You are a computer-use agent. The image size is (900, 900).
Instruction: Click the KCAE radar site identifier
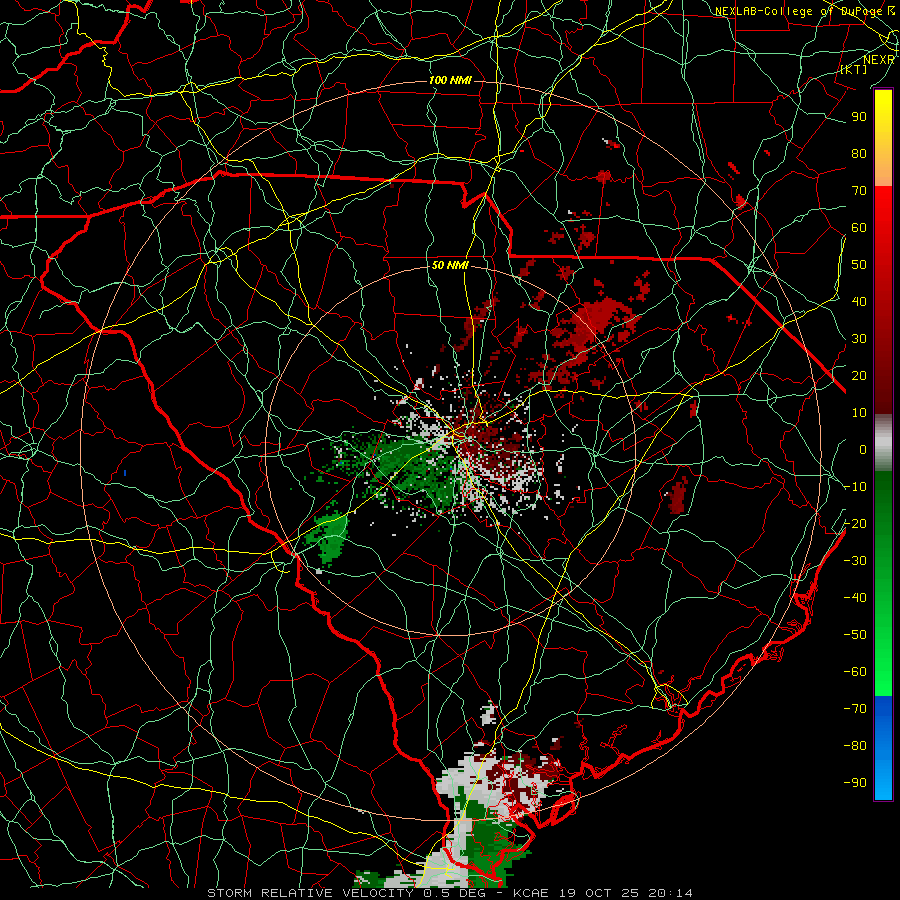point(529,893)
